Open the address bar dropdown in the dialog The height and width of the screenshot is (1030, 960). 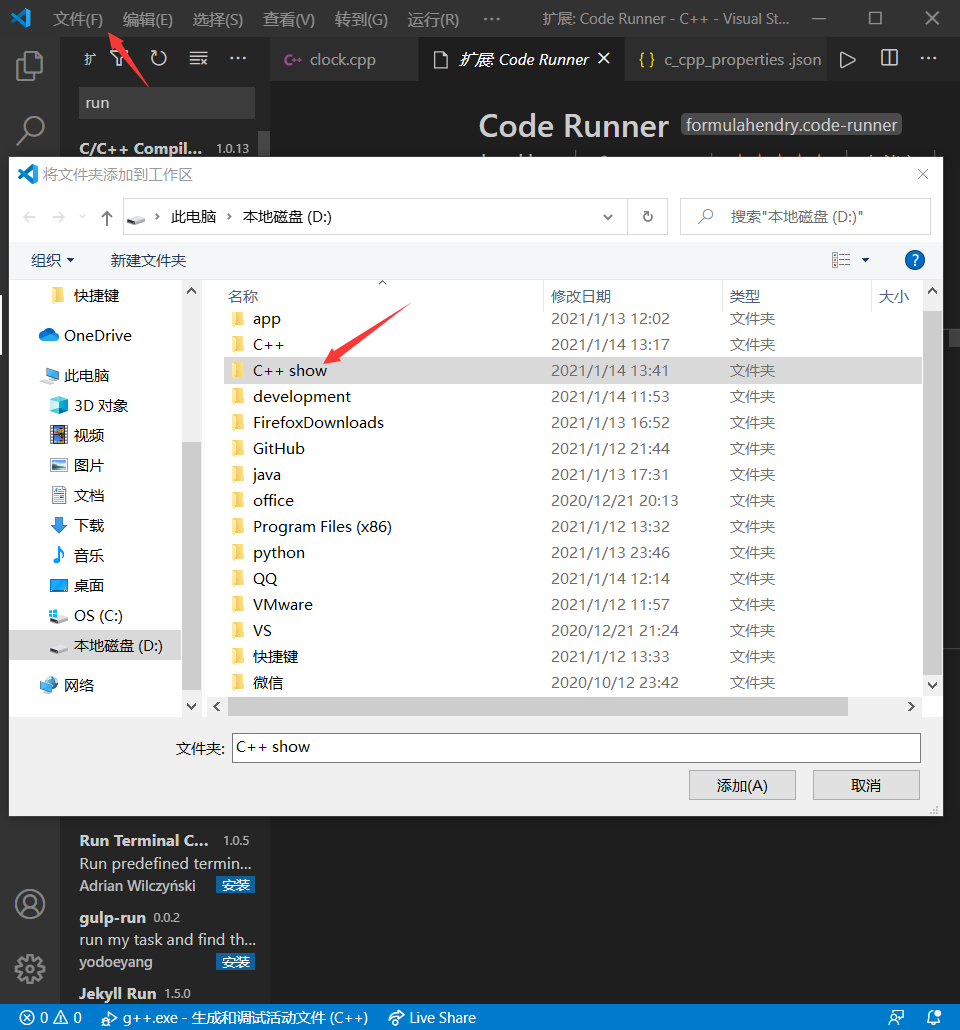(x=607, y=216)
